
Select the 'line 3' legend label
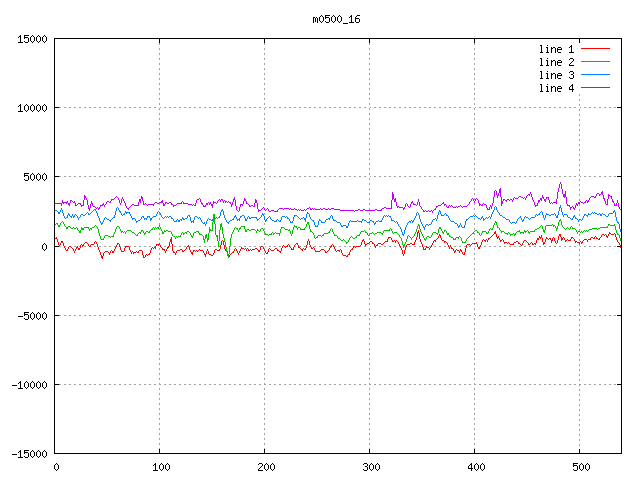(x=556, y=75)
